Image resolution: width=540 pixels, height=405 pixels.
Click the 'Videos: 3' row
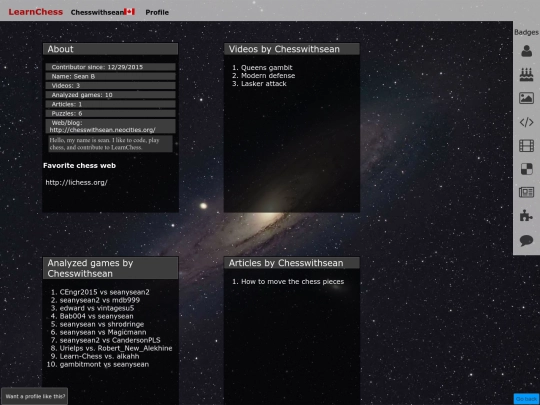[111, 86]
